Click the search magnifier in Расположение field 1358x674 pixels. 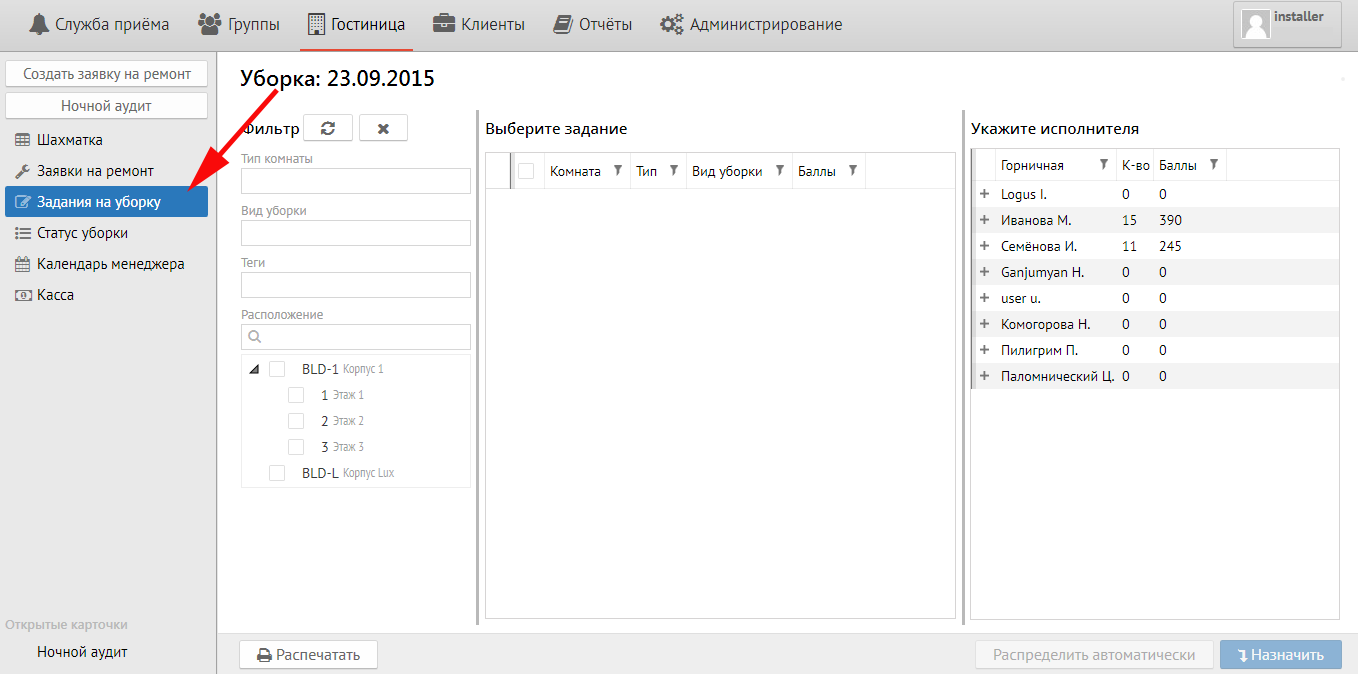tap(254, 337)
